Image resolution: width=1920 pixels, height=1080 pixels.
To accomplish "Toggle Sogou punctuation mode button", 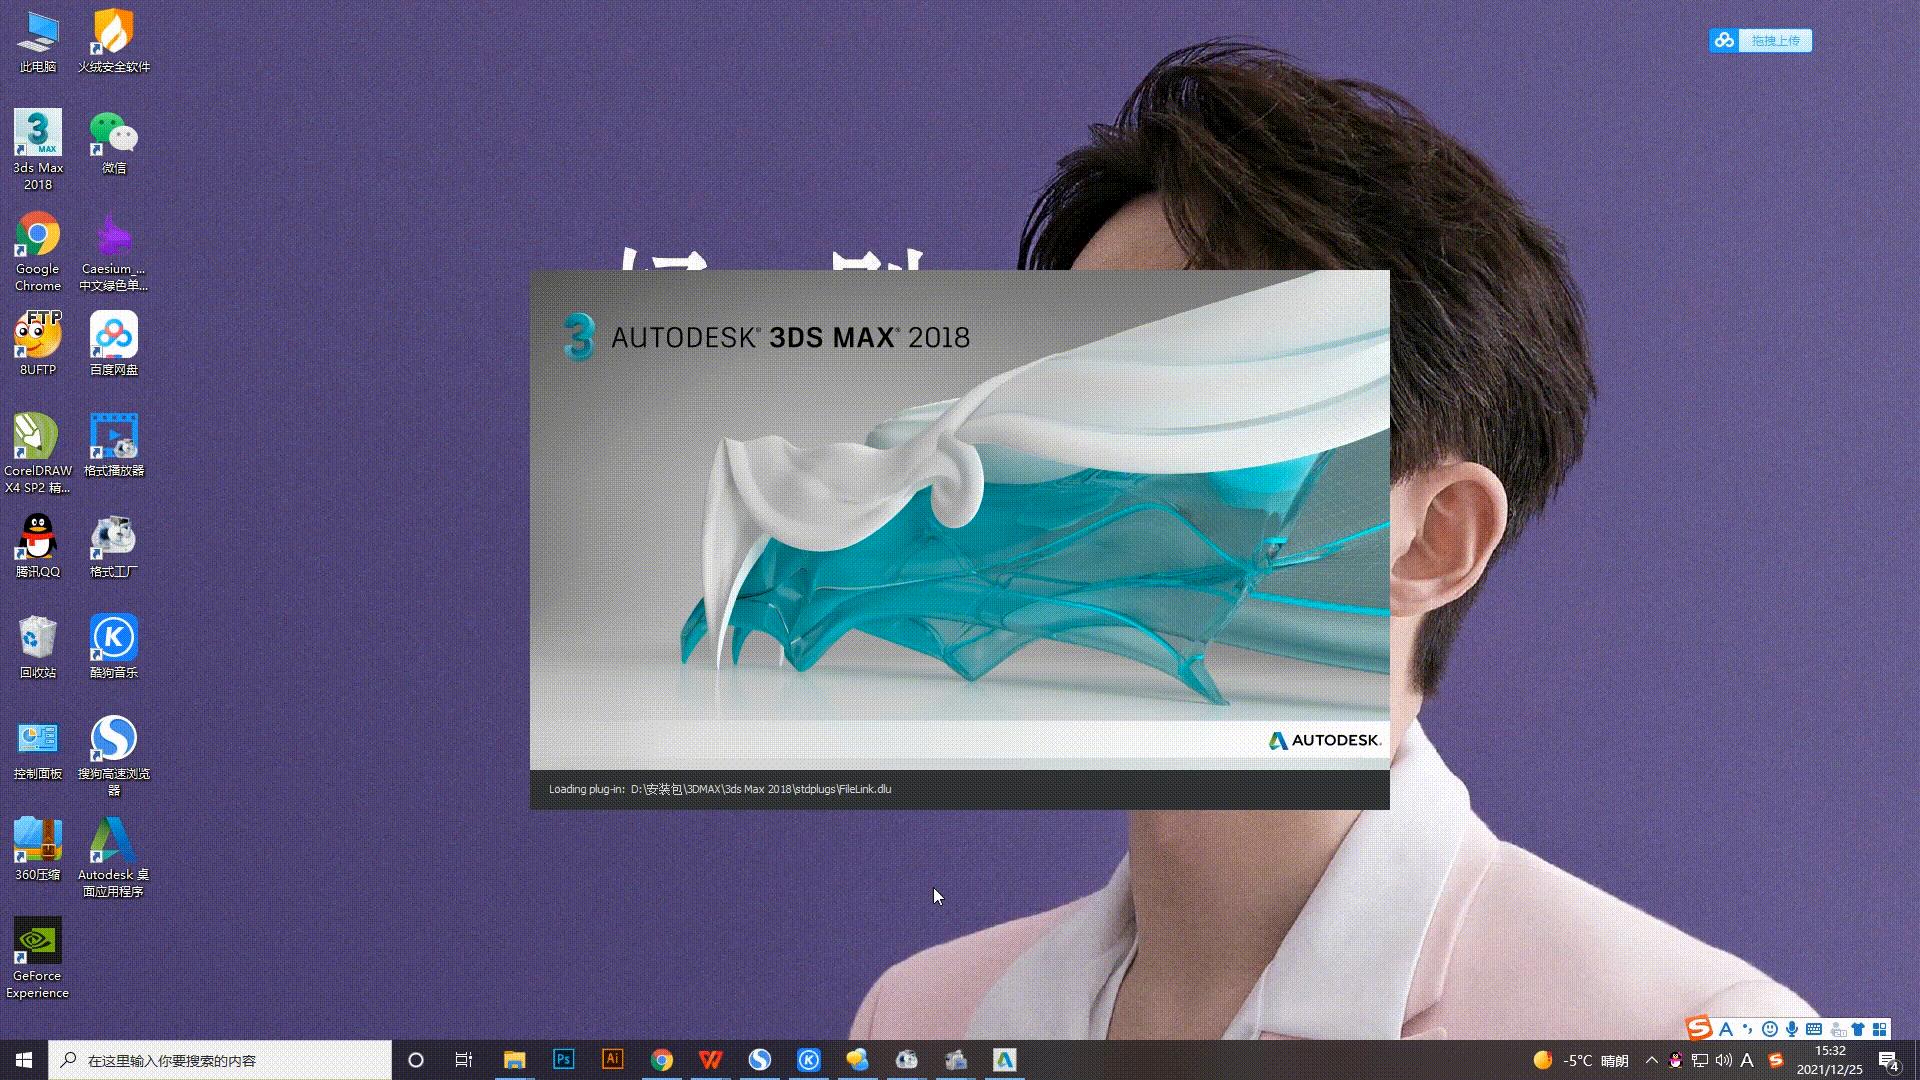I will [x=1748, y=1029].
